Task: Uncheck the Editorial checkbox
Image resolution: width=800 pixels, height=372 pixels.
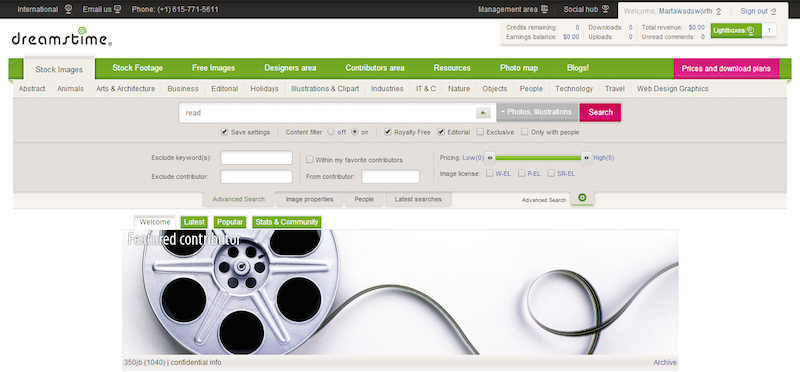Action: 441,132
